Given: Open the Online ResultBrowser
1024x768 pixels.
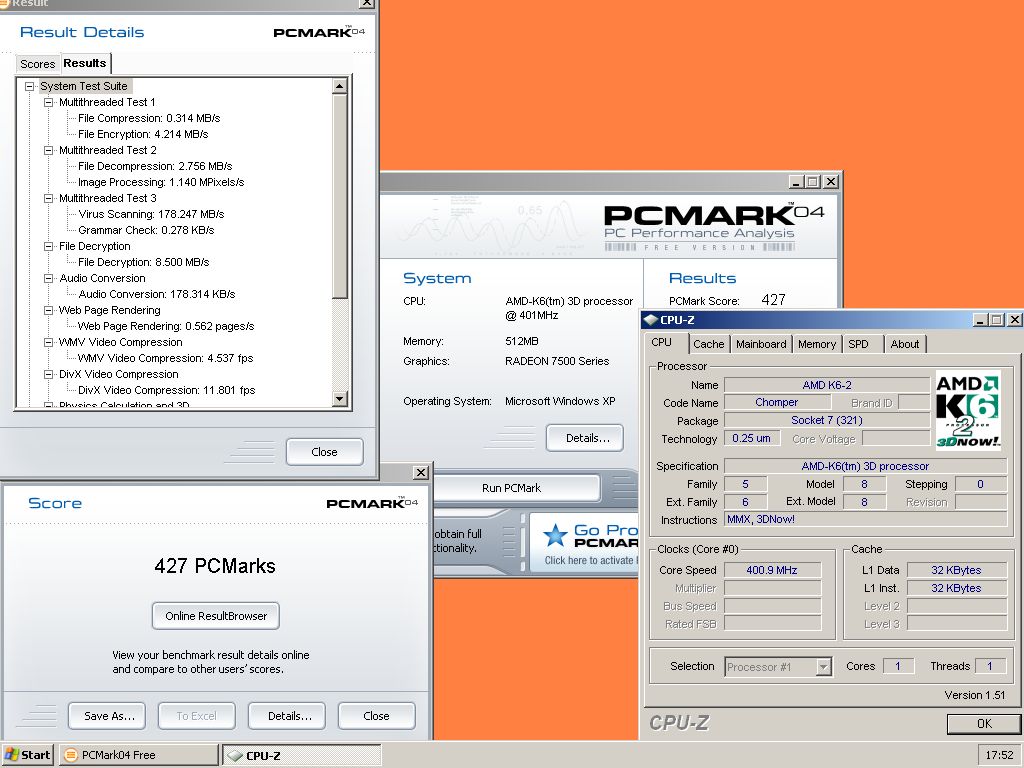Looking at the screenshot, I should click(x=215, y=616).
